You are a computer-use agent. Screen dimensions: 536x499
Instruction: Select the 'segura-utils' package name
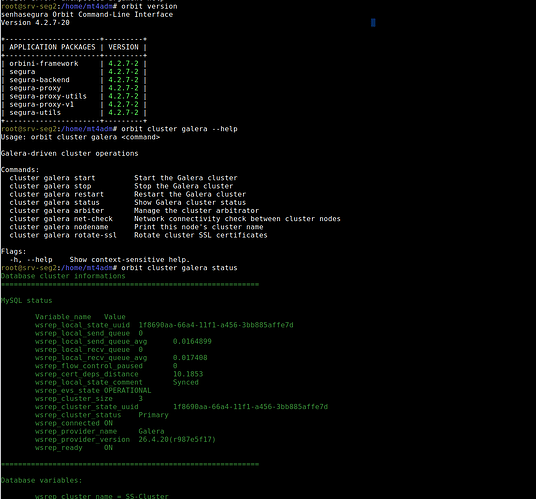click(35, 112)
